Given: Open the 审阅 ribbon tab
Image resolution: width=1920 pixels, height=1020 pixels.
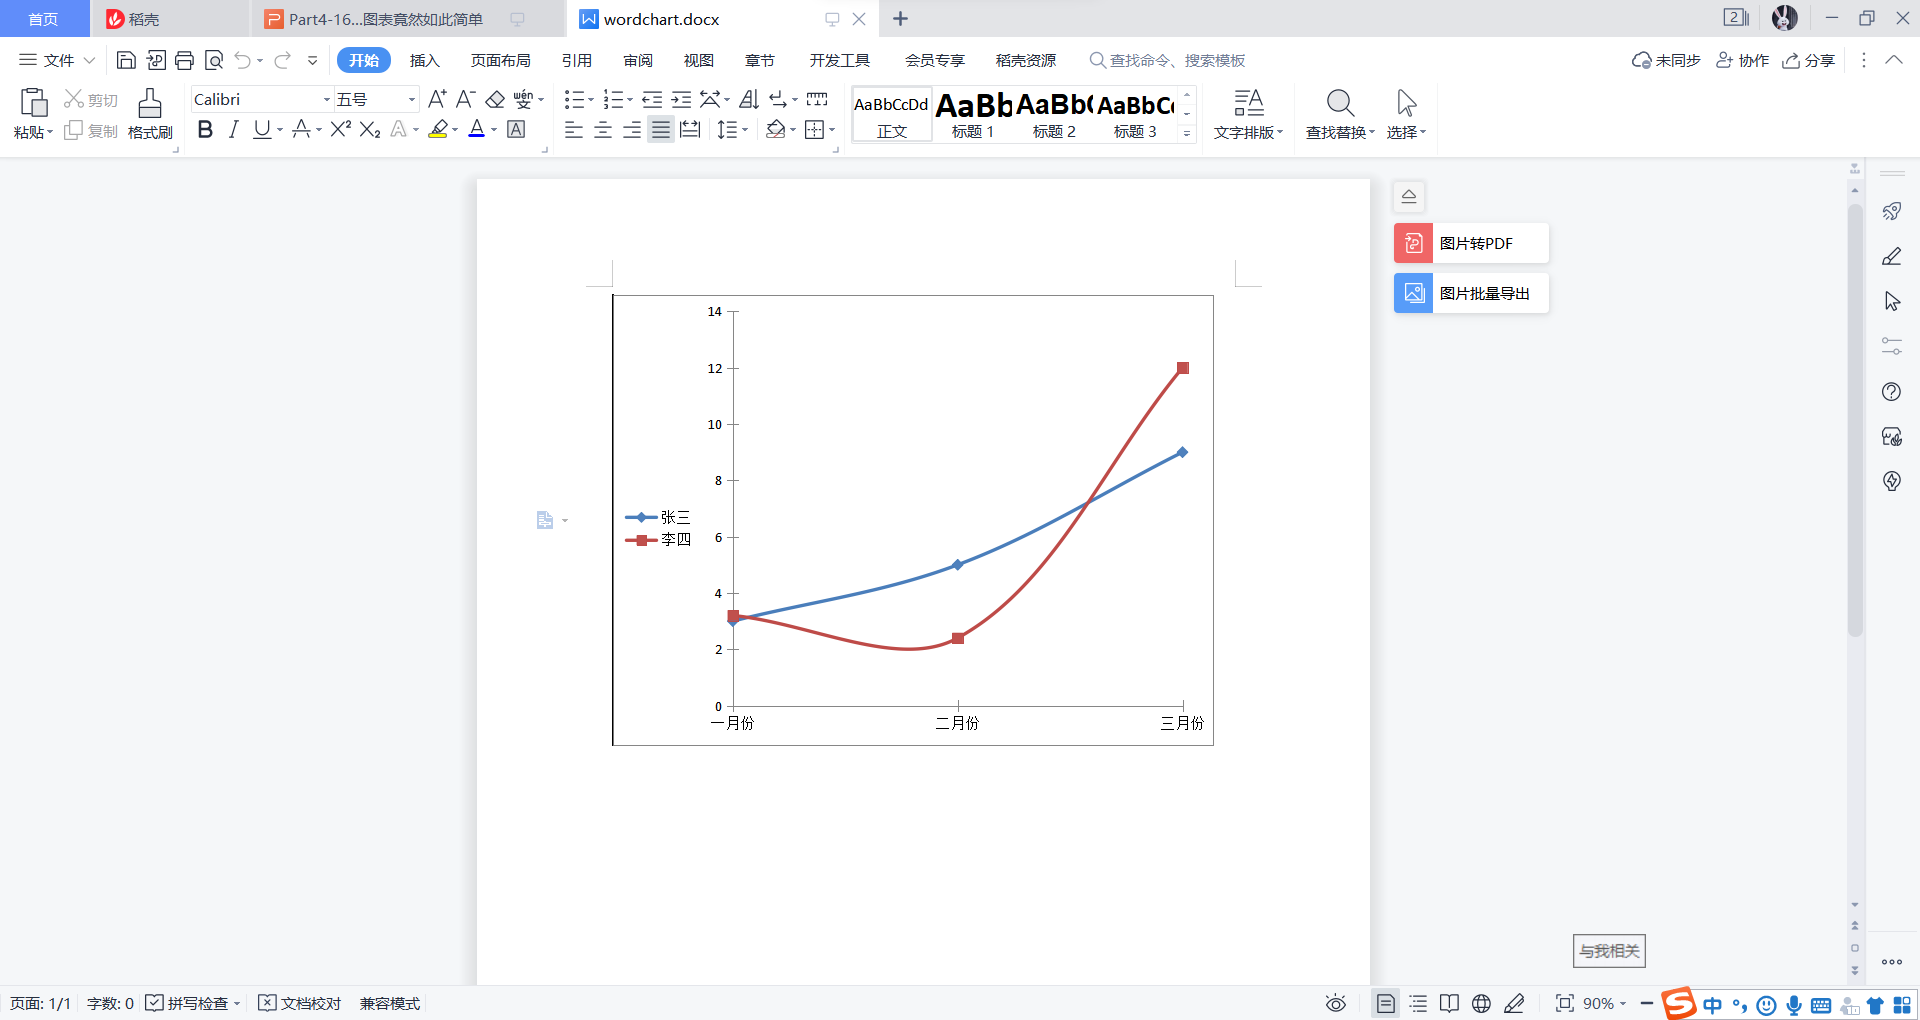Looking at the screenshot, I should click(x=638, y=60).
